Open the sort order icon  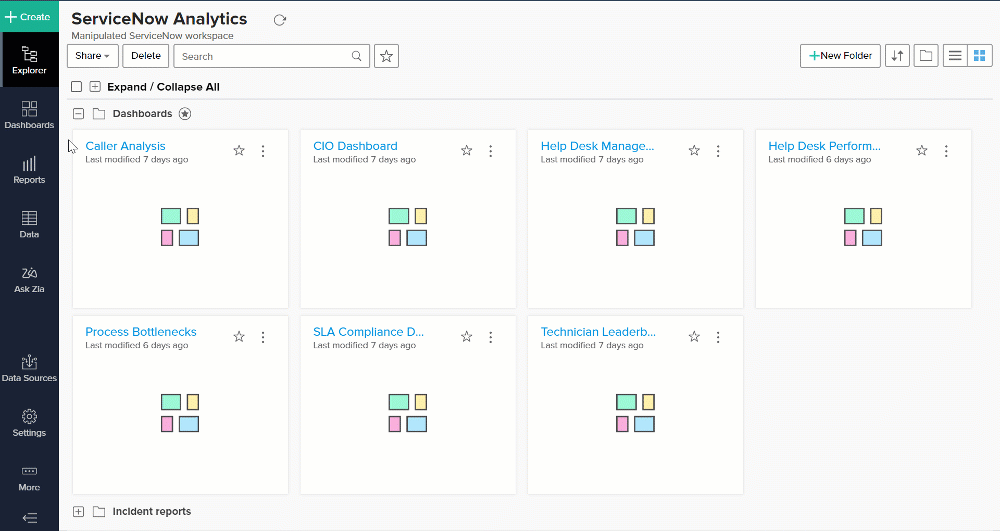[x=897, y=56]
